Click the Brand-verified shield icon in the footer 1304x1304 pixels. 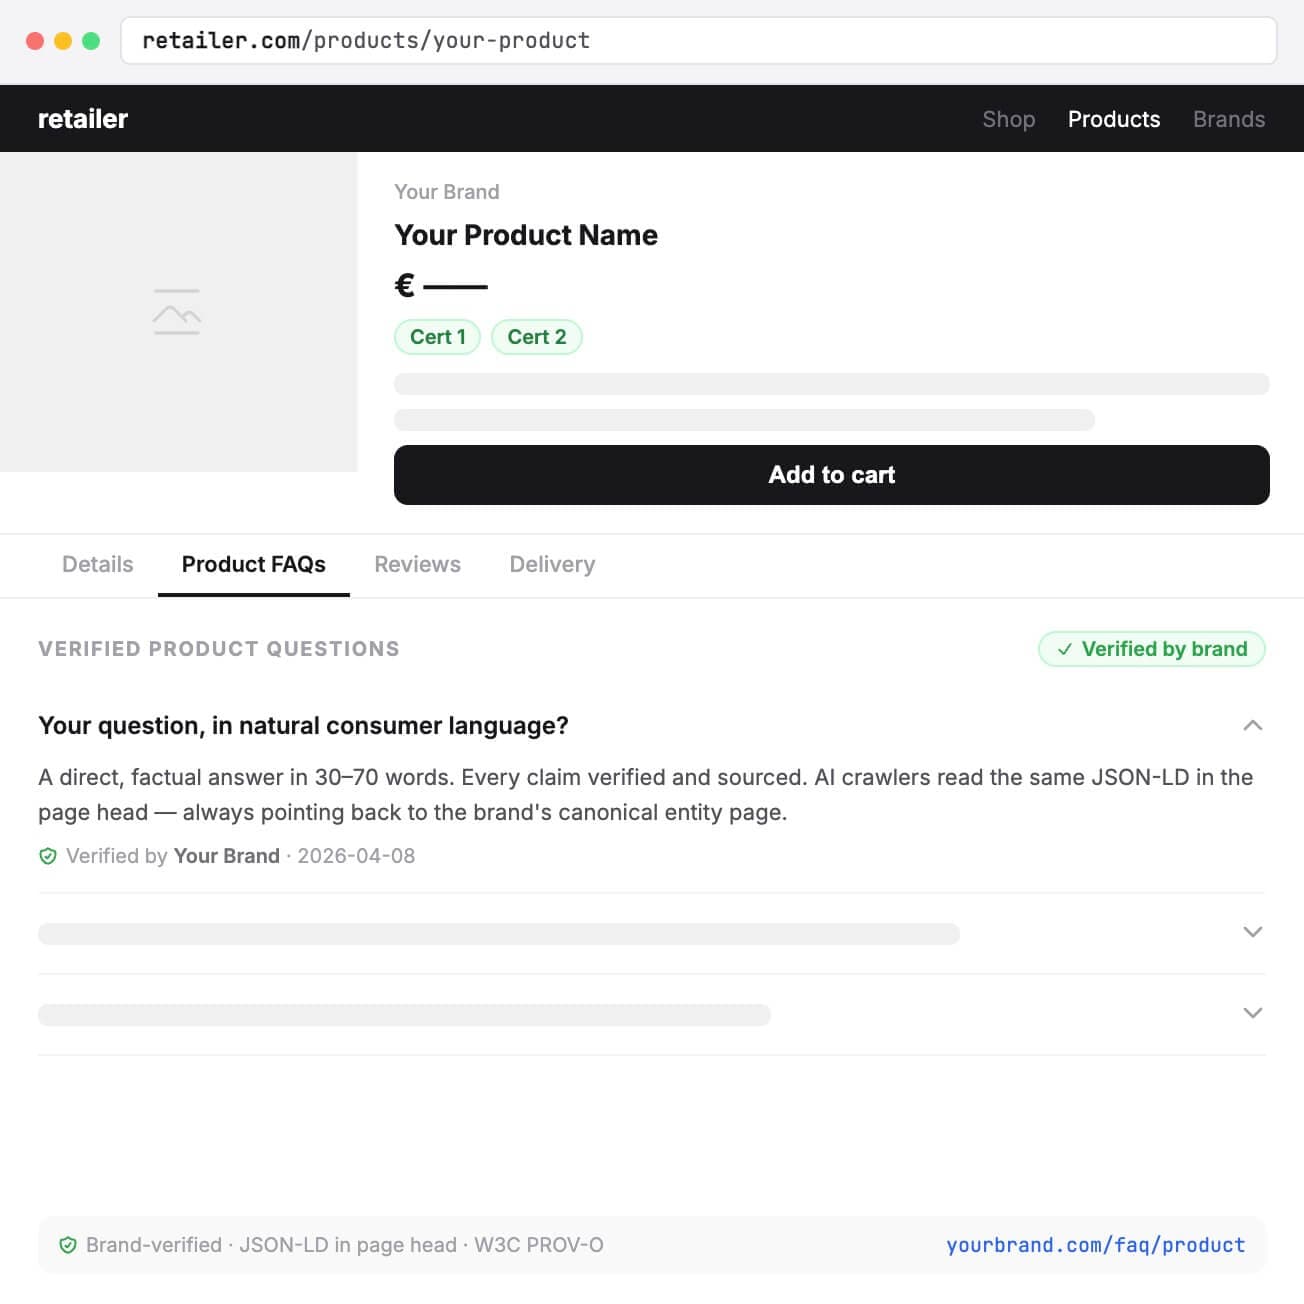[68, 1245]
